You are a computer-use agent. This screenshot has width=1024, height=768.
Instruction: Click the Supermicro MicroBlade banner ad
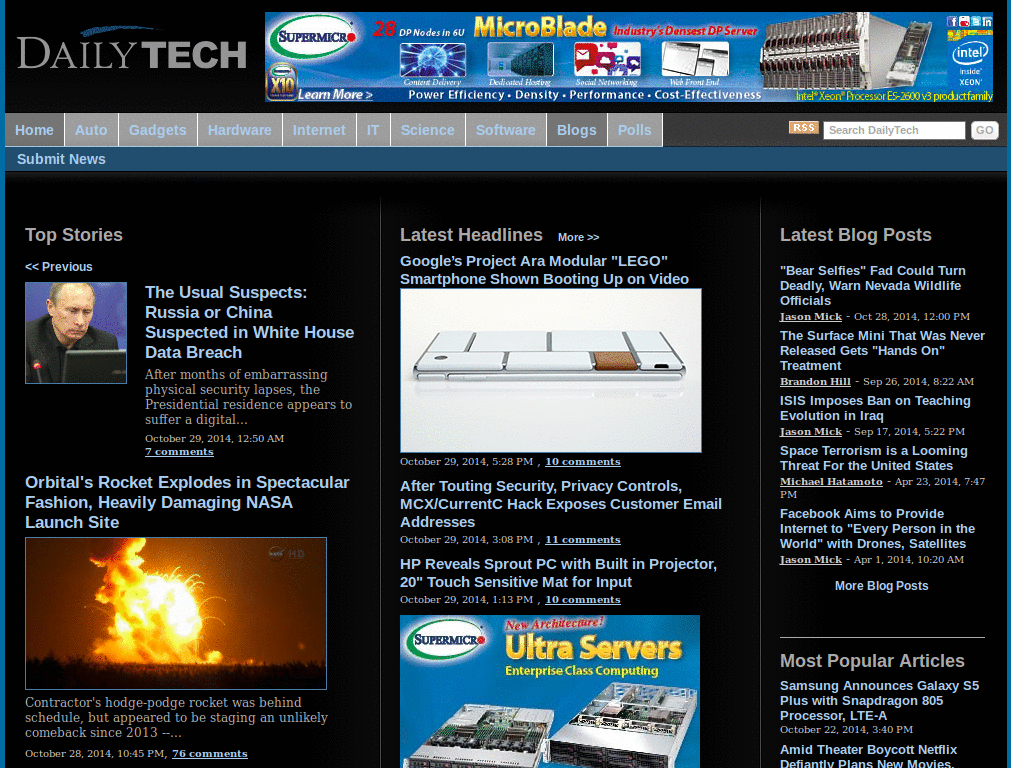tap(629, 57)
